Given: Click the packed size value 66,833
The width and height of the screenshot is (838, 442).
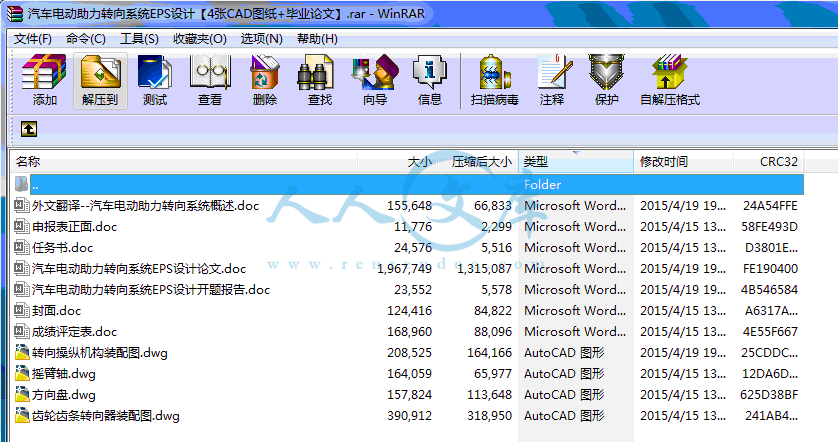Looking at the screenshot, I should 493,206.
